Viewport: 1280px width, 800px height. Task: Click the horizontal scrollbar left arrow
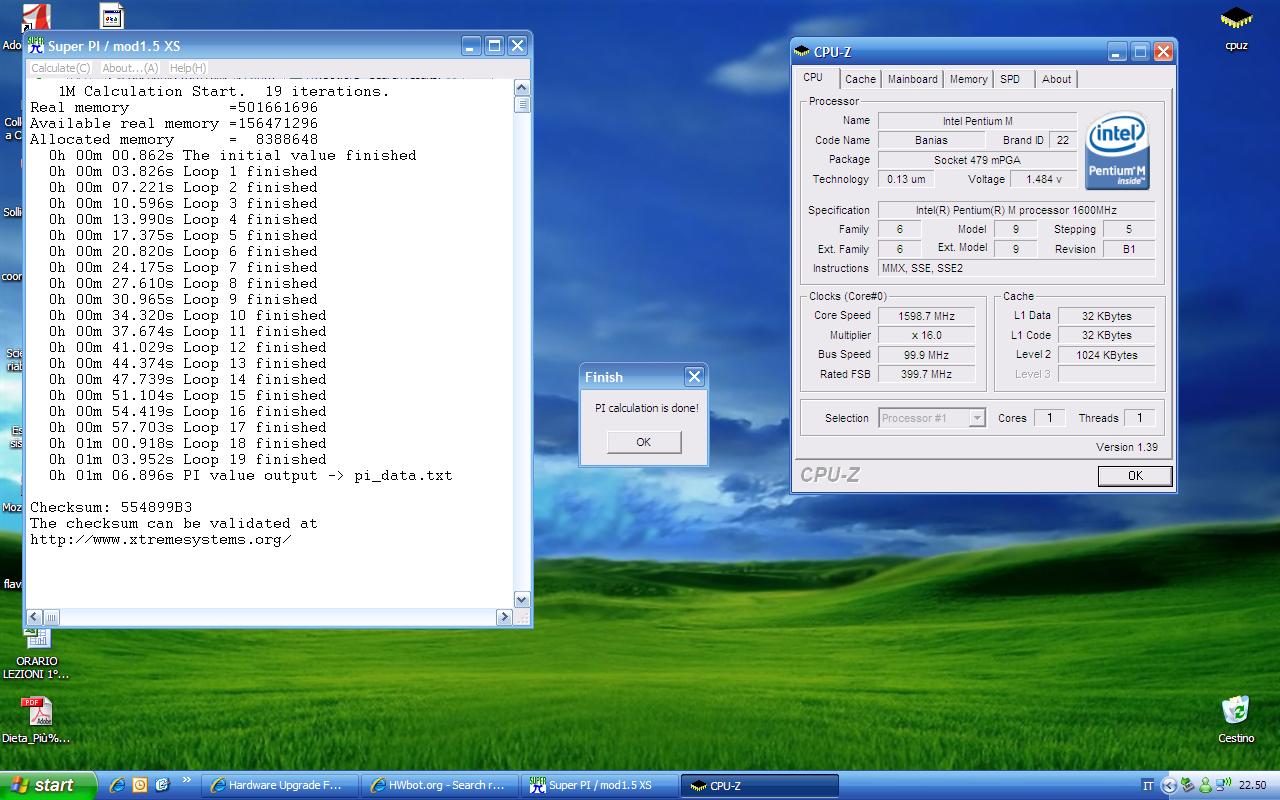(35, 617)
